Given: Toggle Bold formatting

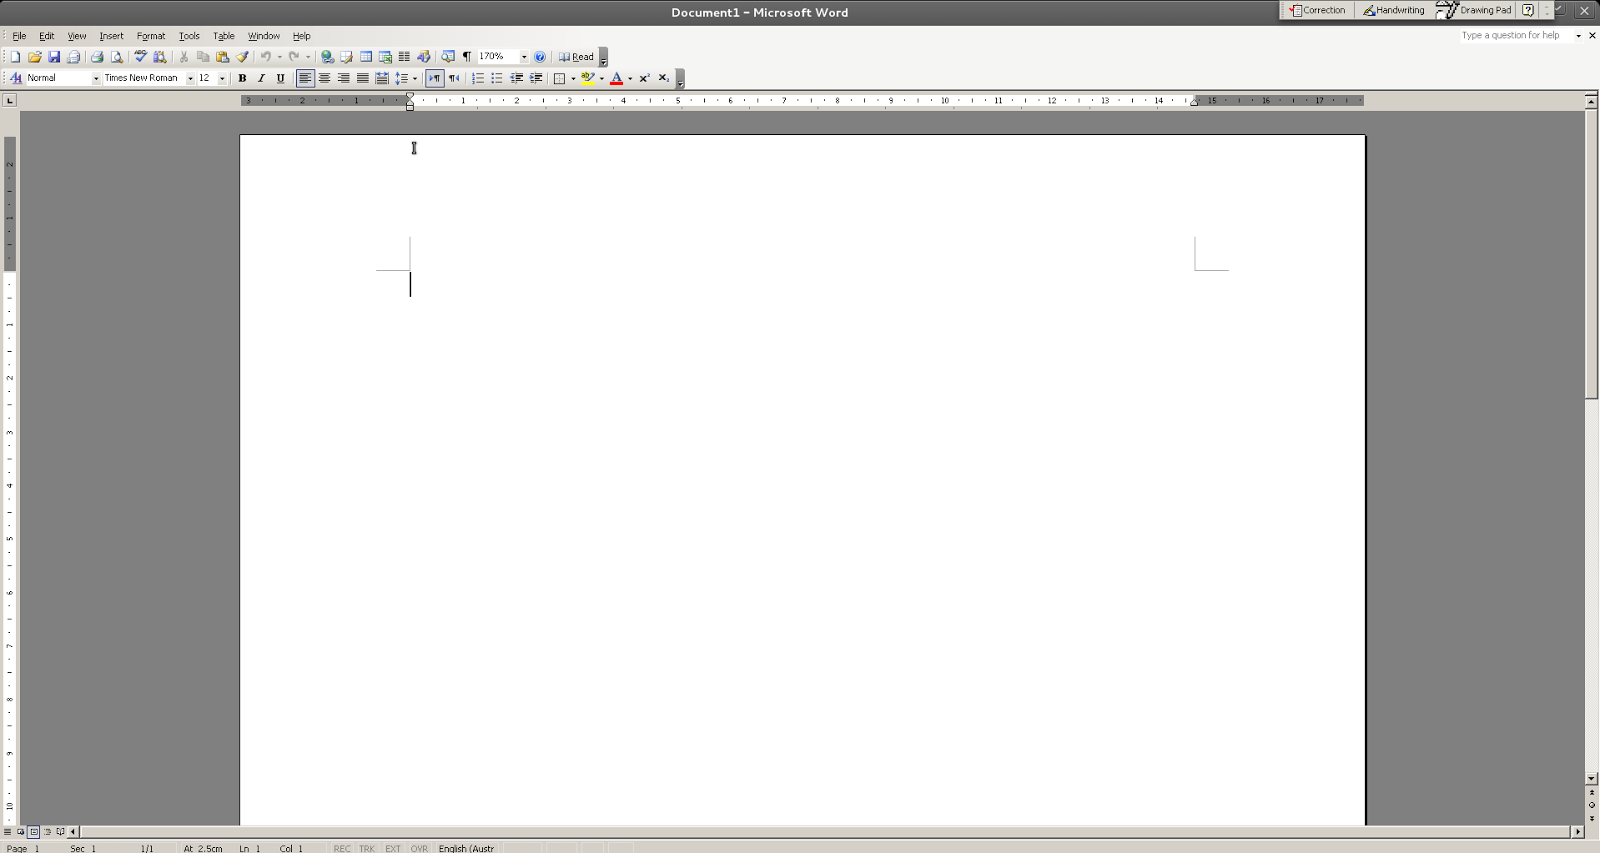Looking at the screenshot, I should (x=242, y=78).
